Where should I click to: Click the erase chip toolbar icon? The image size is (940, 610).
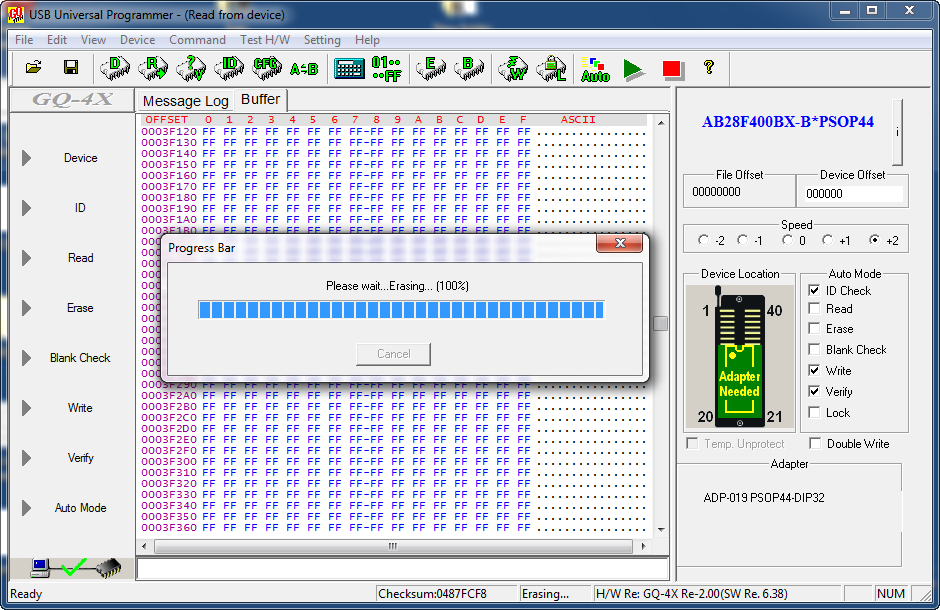431,67
